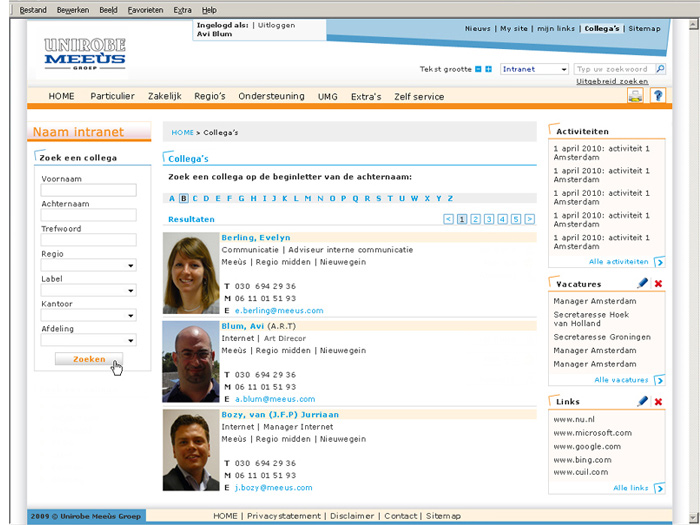Remove Vacatures panel with red X

[x=658, y=284]
